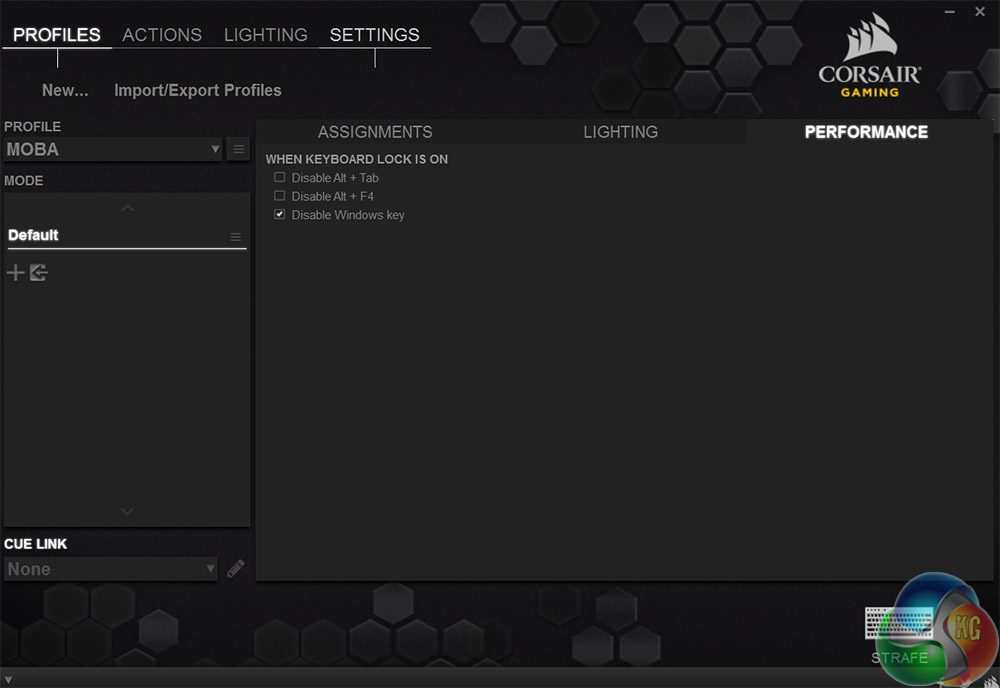Select the PERFORMANCE sub-tab

(x=866, y=132)
